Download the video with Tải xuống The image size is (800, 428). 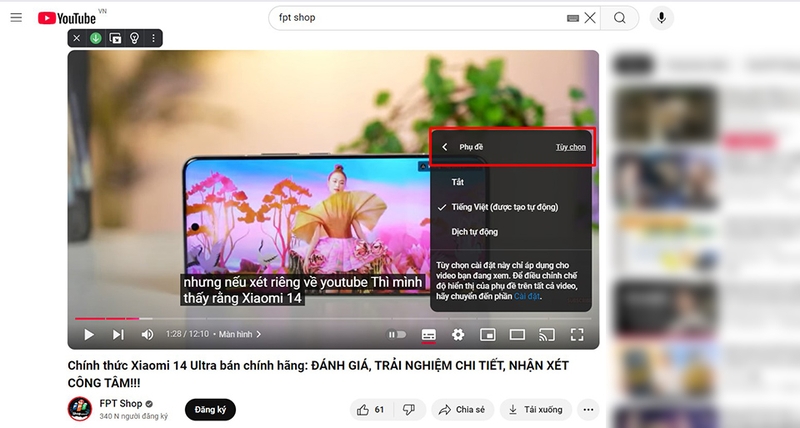point(536,410)
